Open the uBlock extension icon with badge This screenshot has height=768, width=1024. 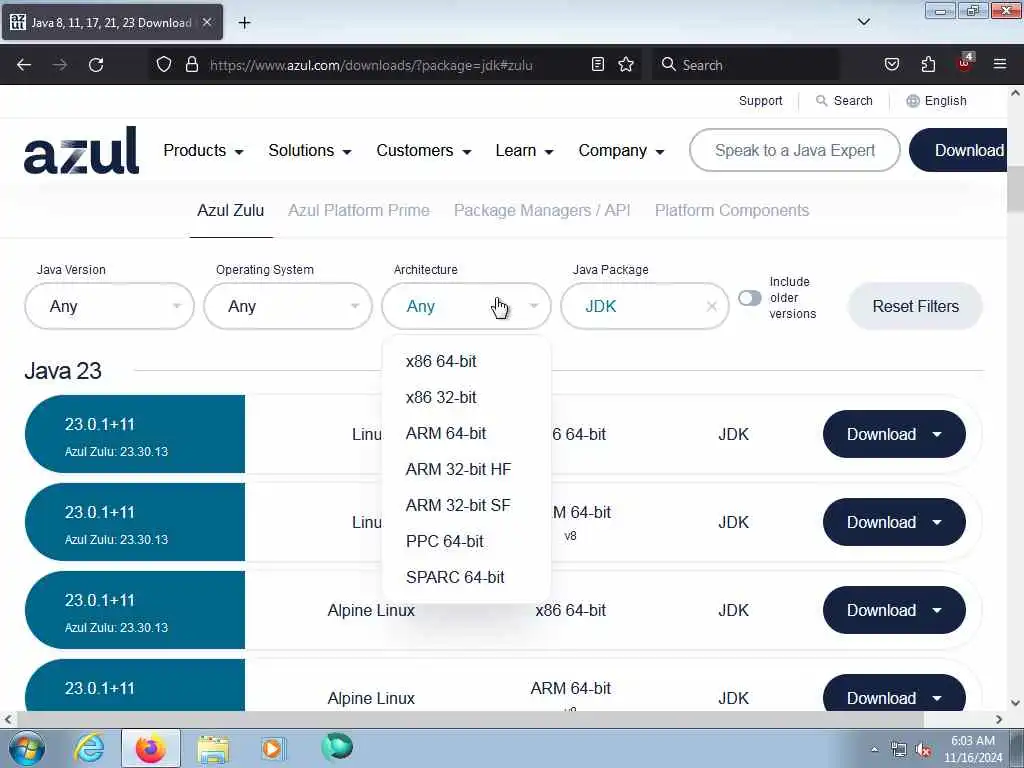pyautogui.click(x=965, y=63)
